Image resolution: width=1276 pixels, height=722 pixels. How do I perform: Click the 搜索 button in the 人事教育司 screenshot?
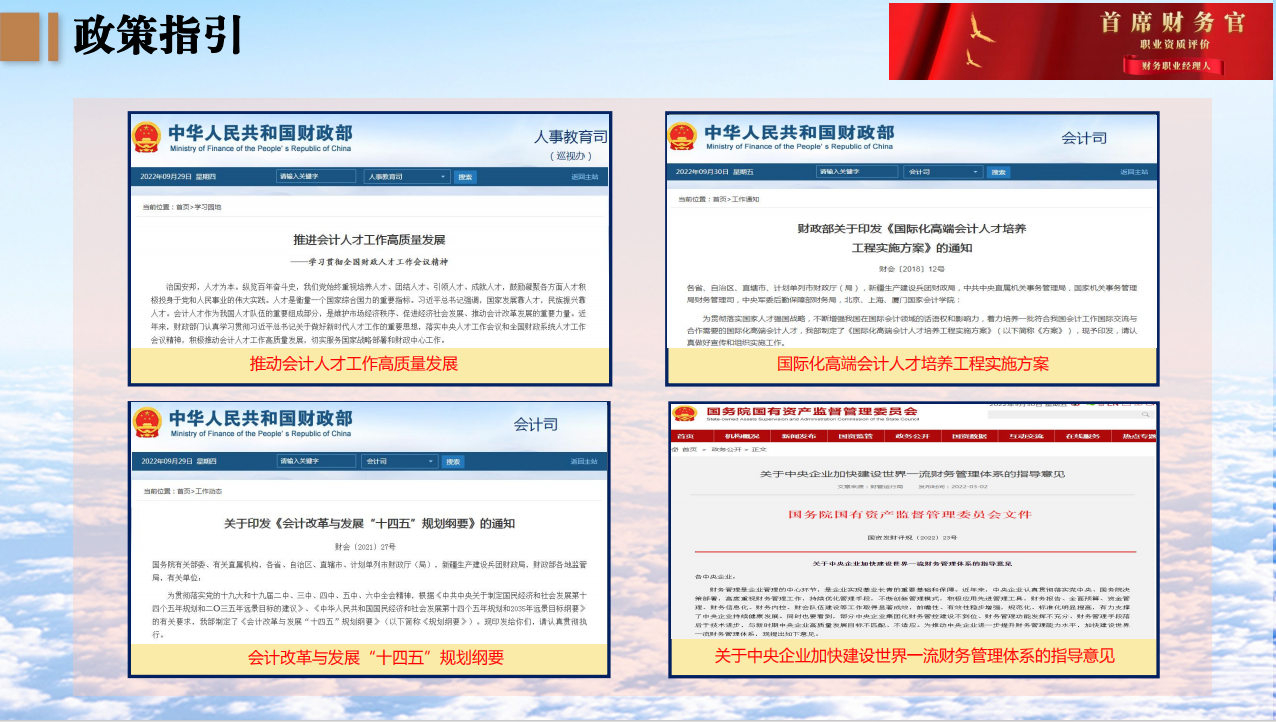(465, 177)
